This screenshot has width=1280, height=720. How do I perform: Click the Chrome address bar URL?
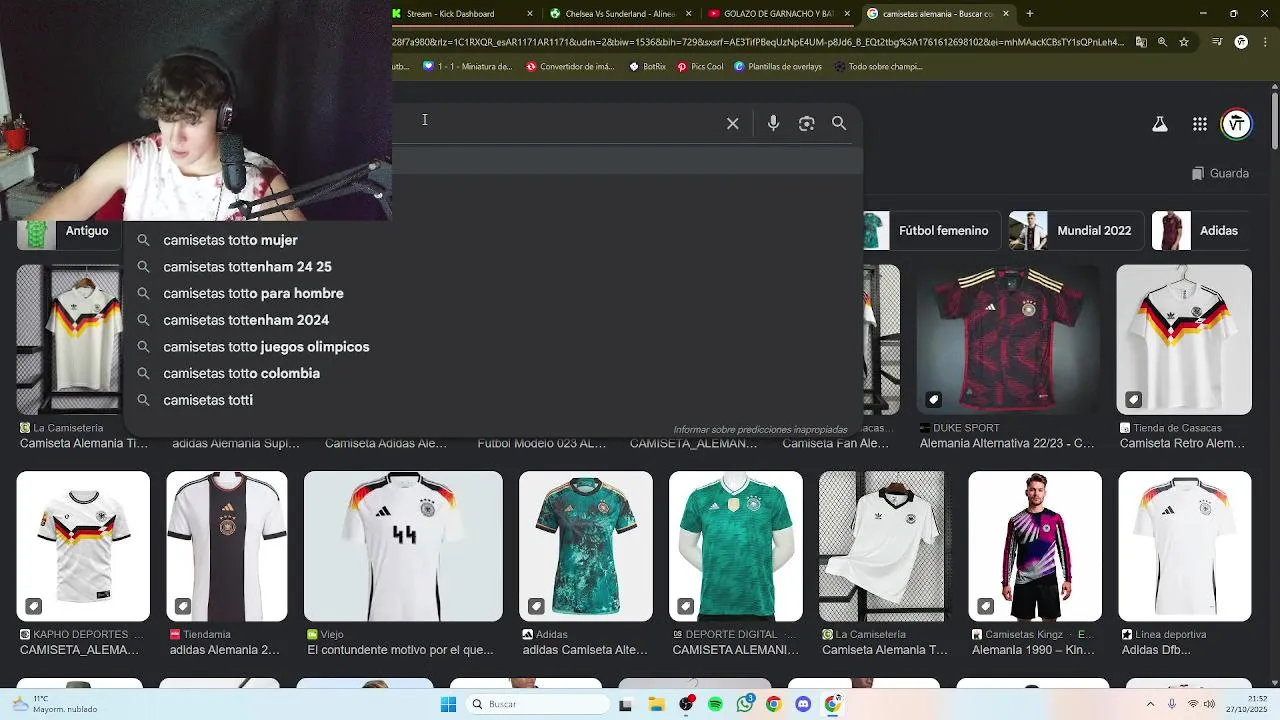coord(758,42)
